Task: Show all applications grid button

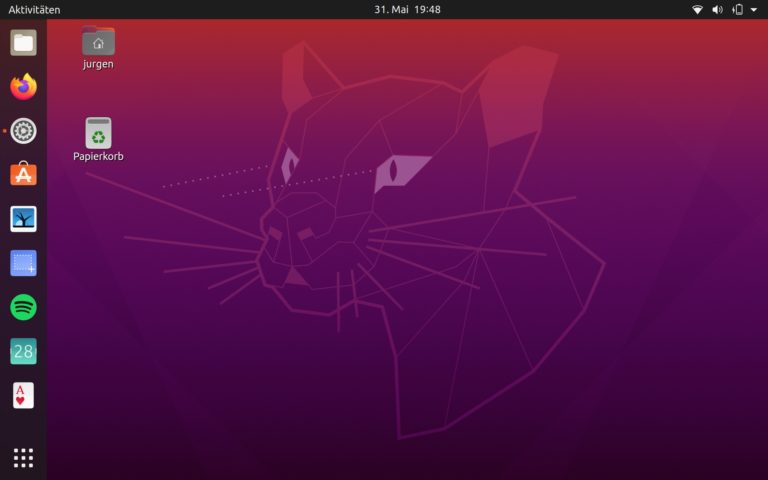Action: [23, 458]
